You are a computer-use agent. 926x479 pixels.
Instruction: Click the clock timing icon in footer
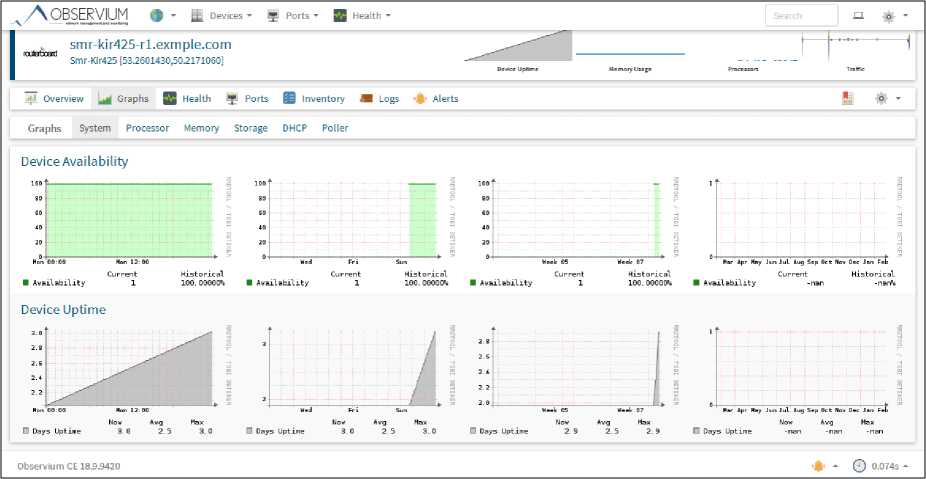tap(859, 466)
